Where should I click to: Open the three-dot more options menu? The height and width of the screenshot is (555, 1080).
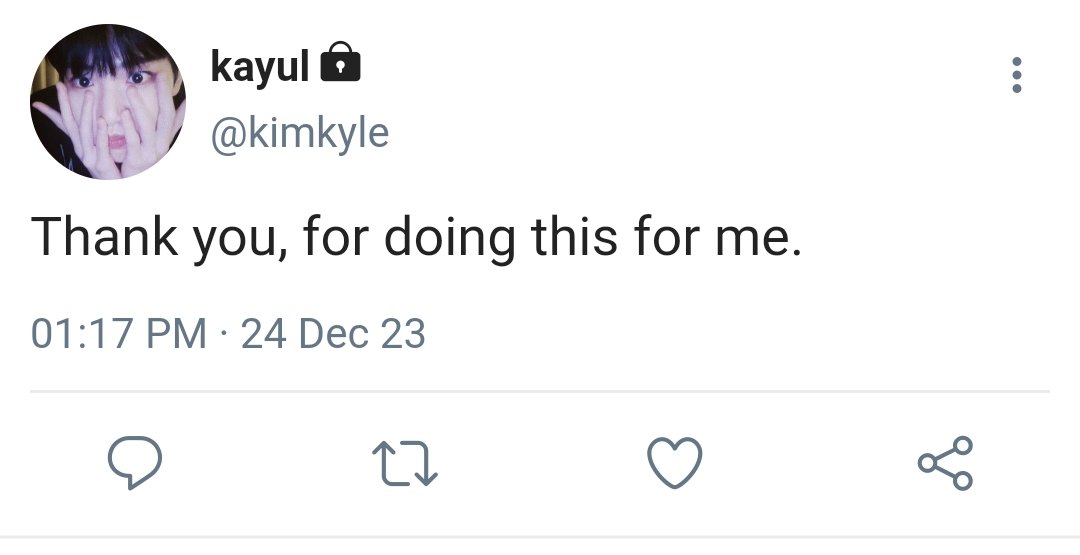1017,76
